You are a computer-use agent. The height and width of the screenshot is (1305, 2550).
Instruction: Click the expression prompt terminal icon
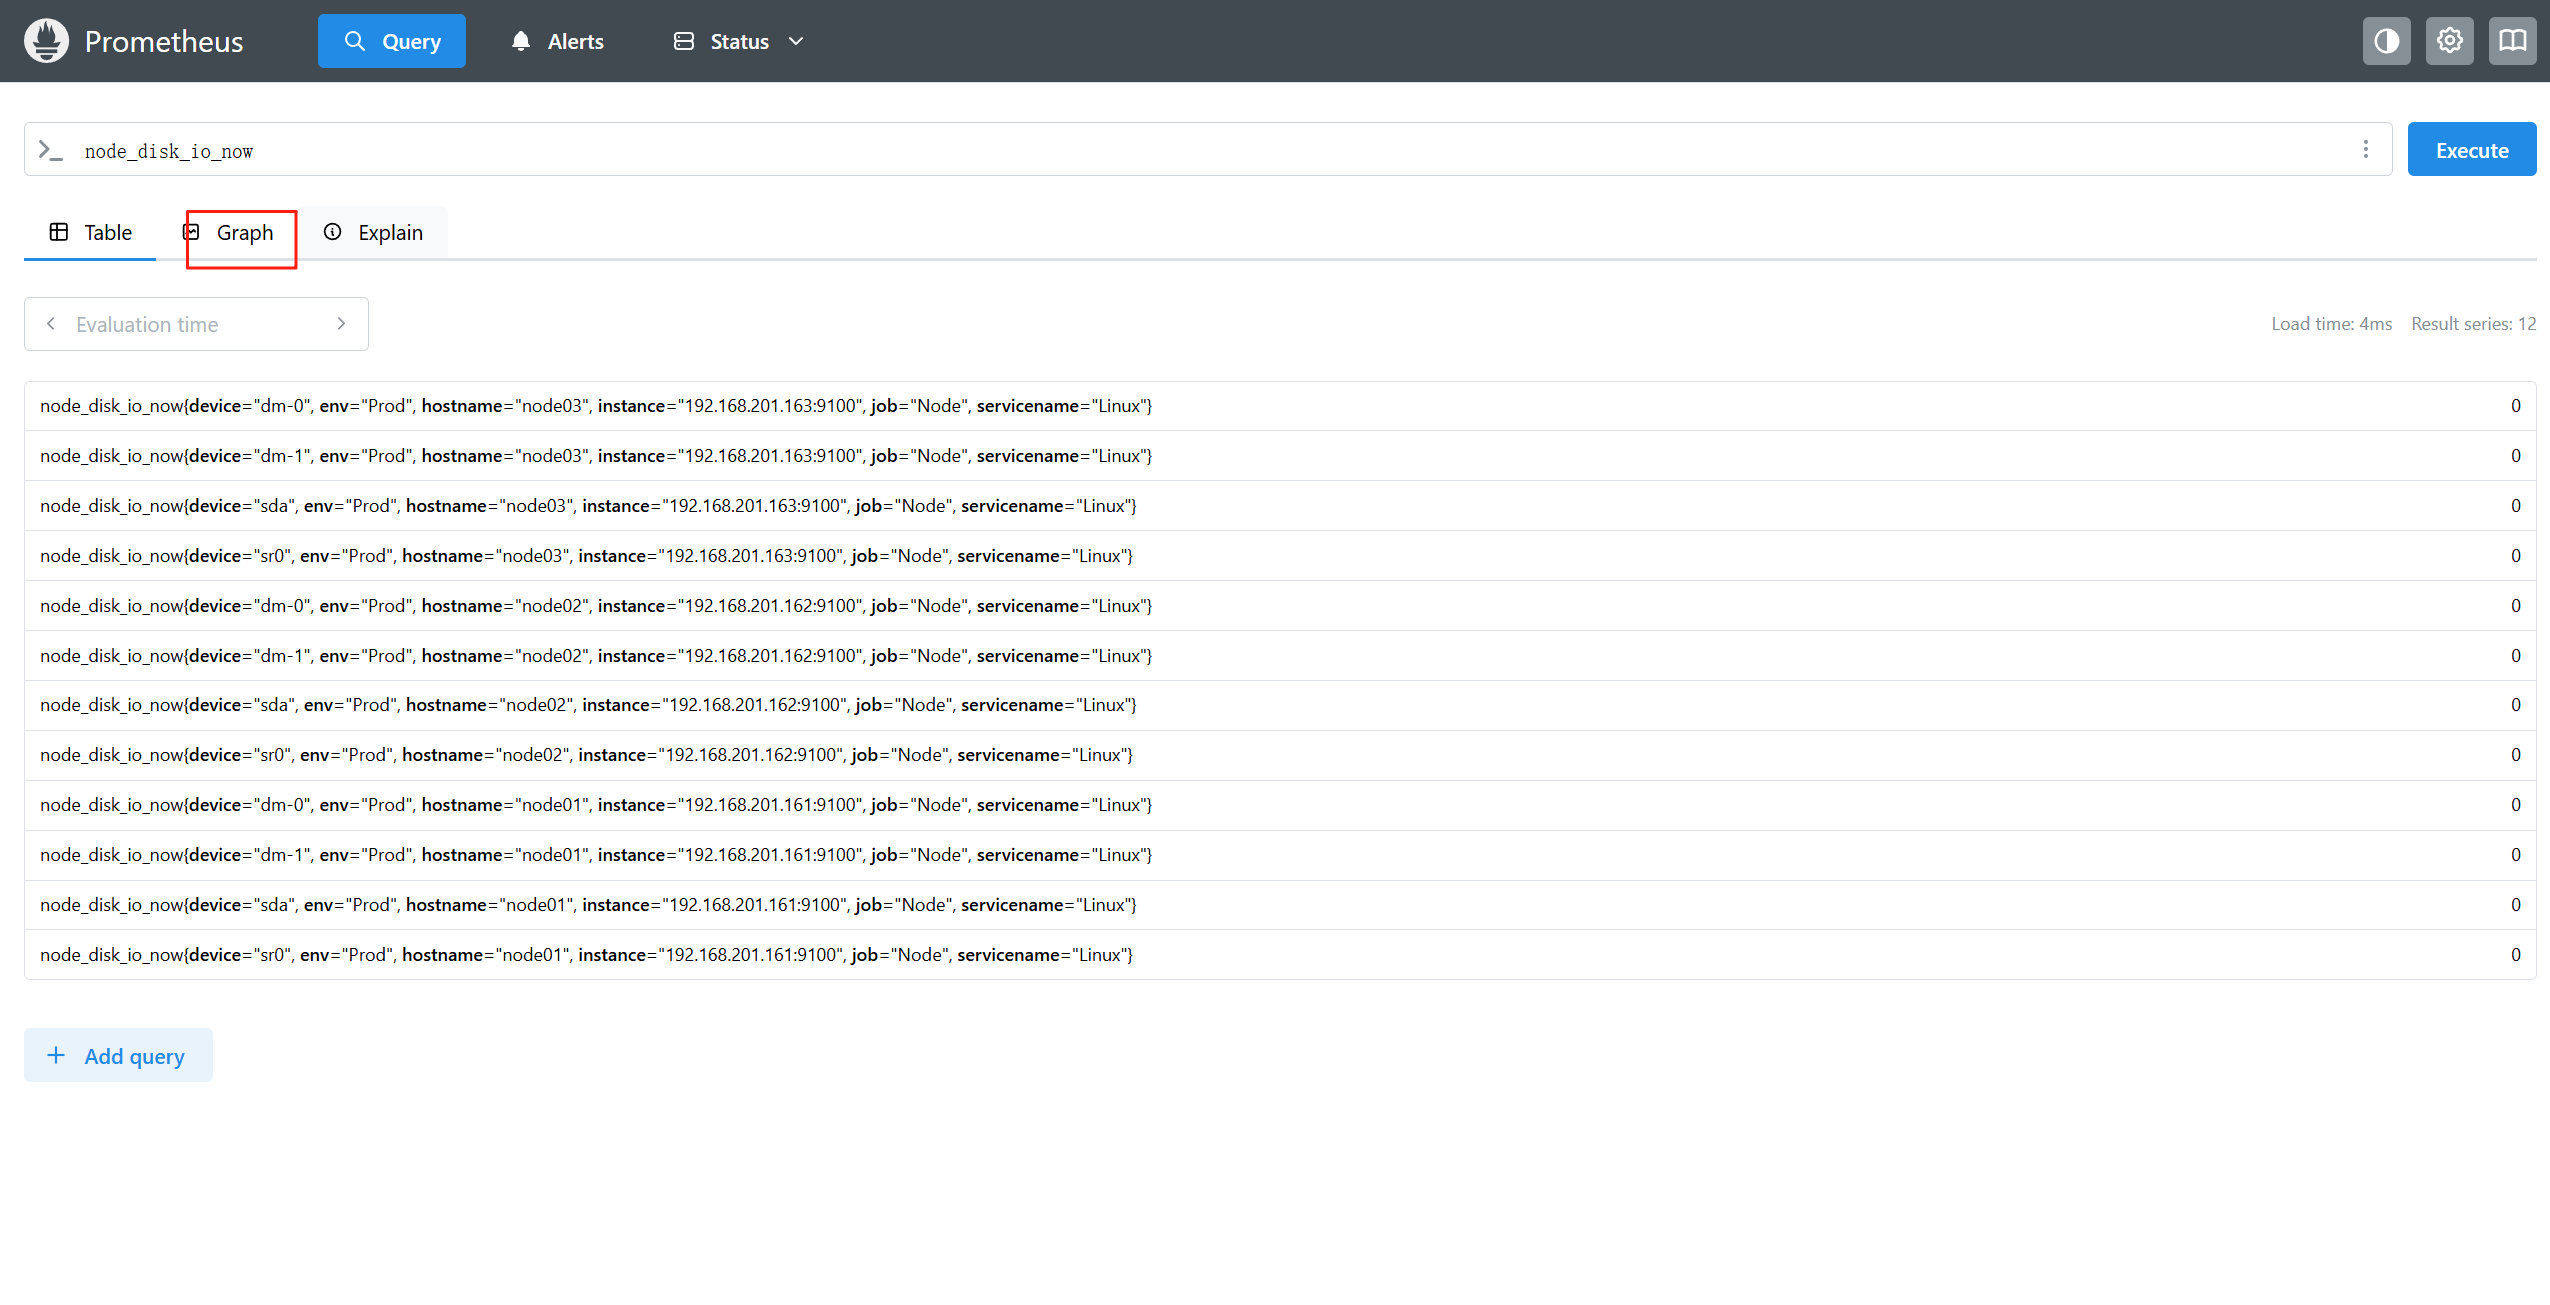(x=50, y=150)
